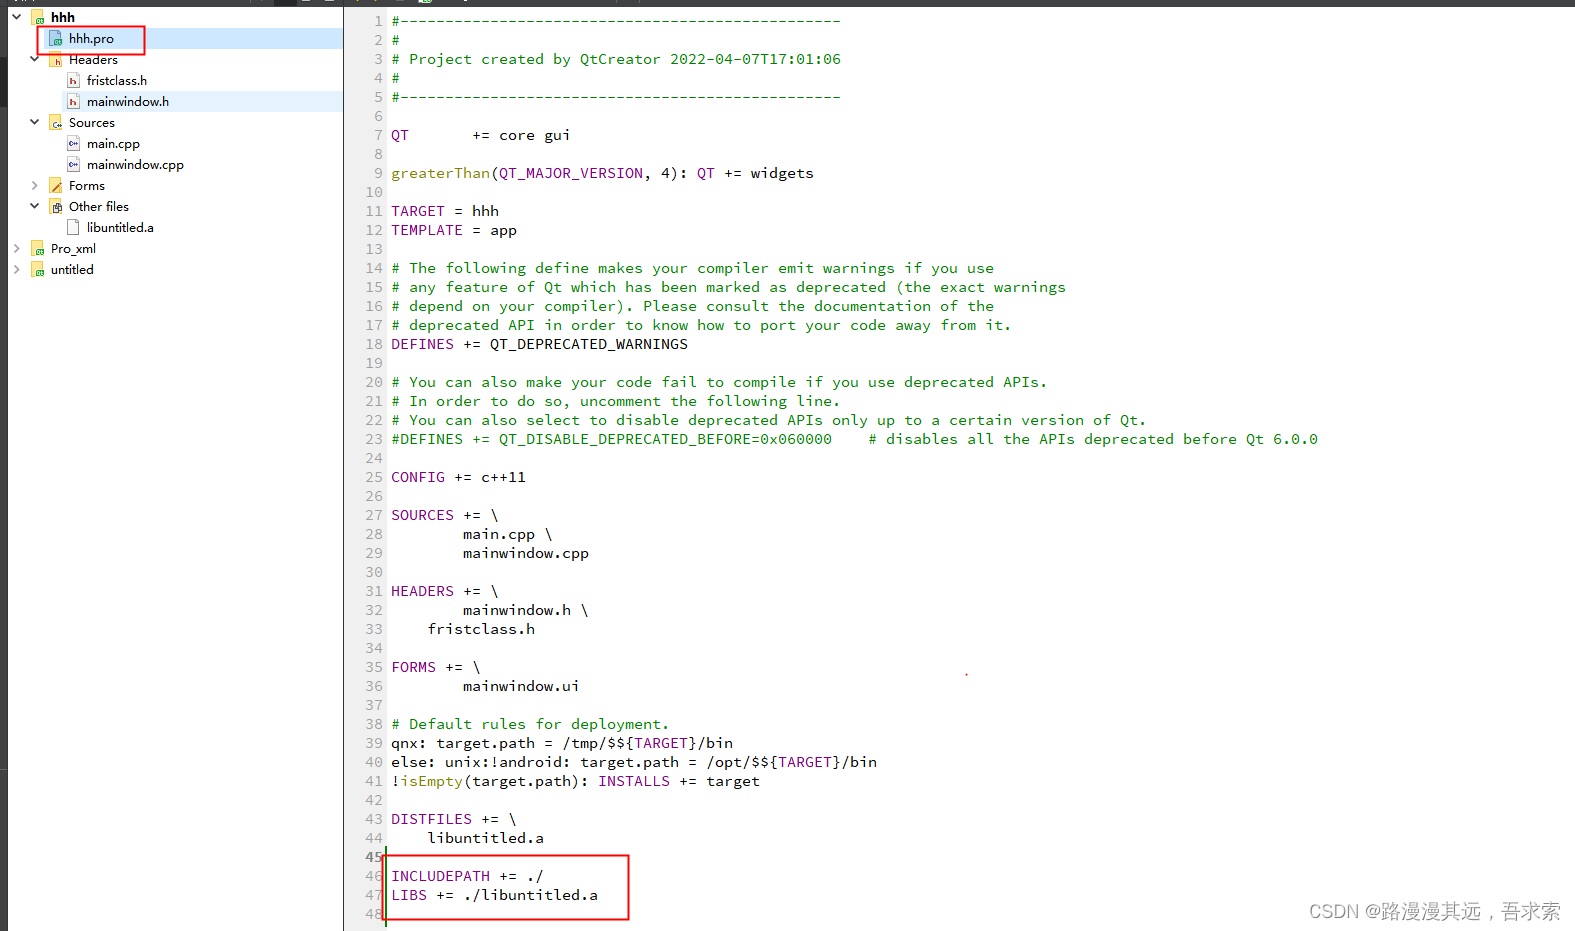This screenshot has width=1575, height=931.
Task: Click the hhh.pro file icon
Action: point(56,38)
